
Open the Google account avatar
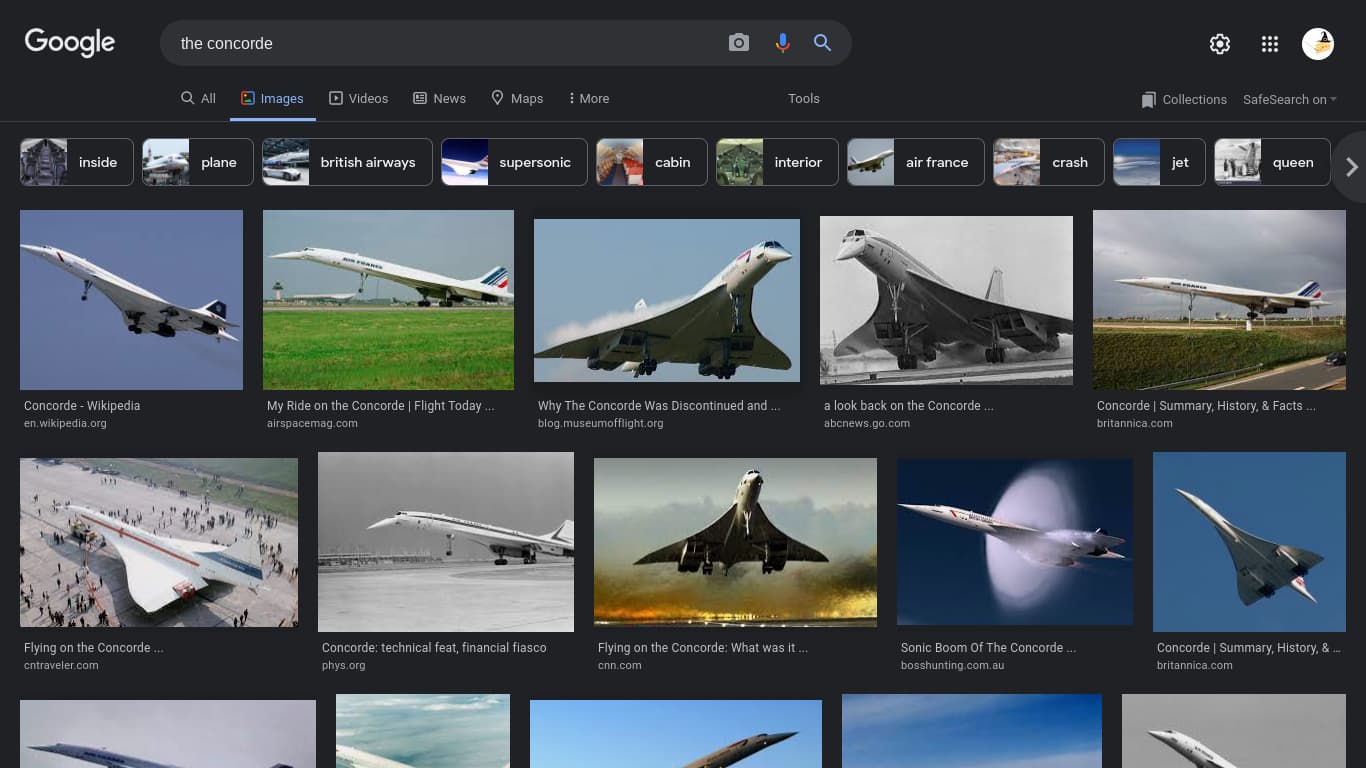pyautogui.click(x=1318, y=44)
